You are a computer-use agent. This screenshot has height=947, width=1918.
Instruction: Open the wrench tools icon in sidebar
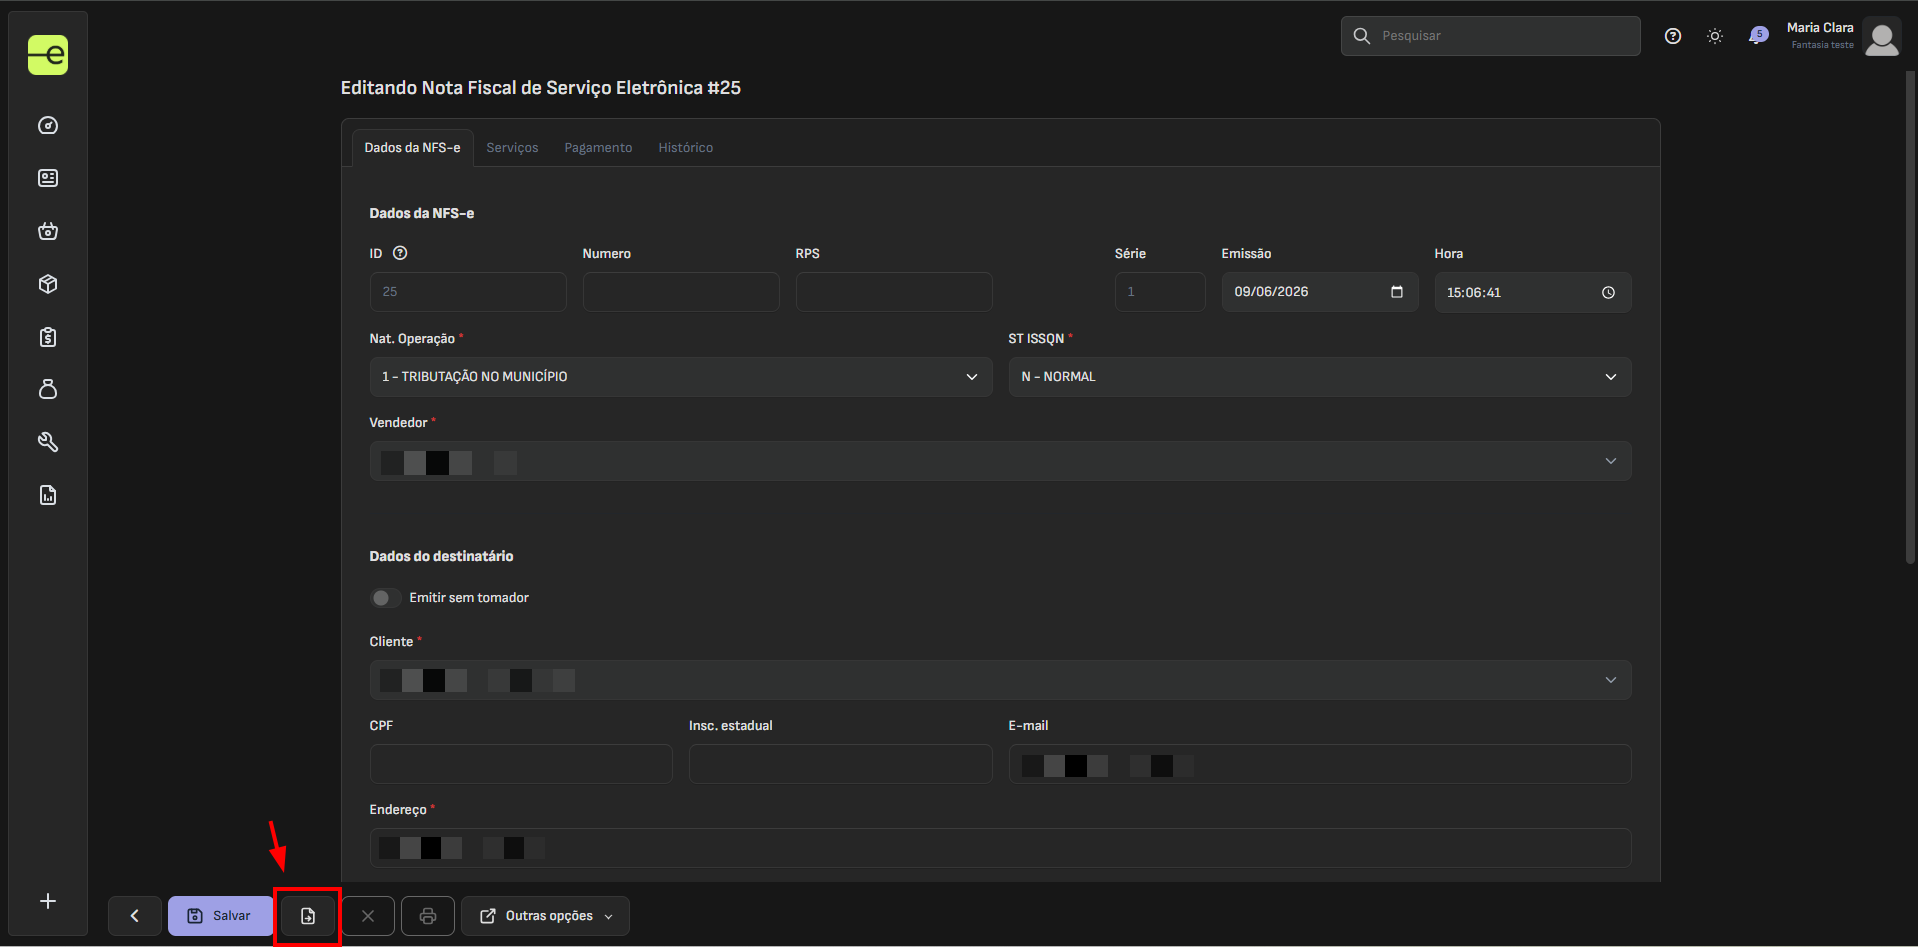point(48,442)
